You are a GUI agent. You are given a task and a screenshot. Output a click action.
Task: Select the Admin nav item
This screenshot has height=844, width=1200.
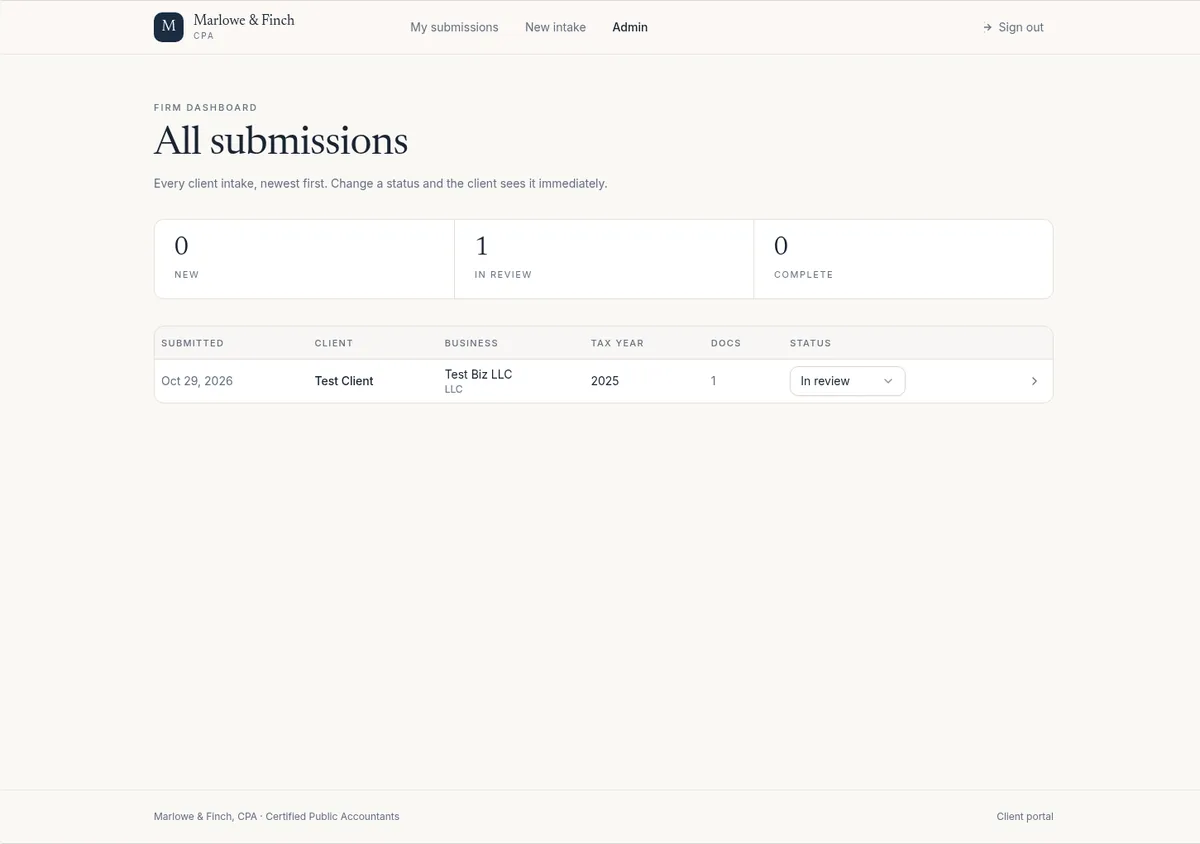tap(630, 27)
